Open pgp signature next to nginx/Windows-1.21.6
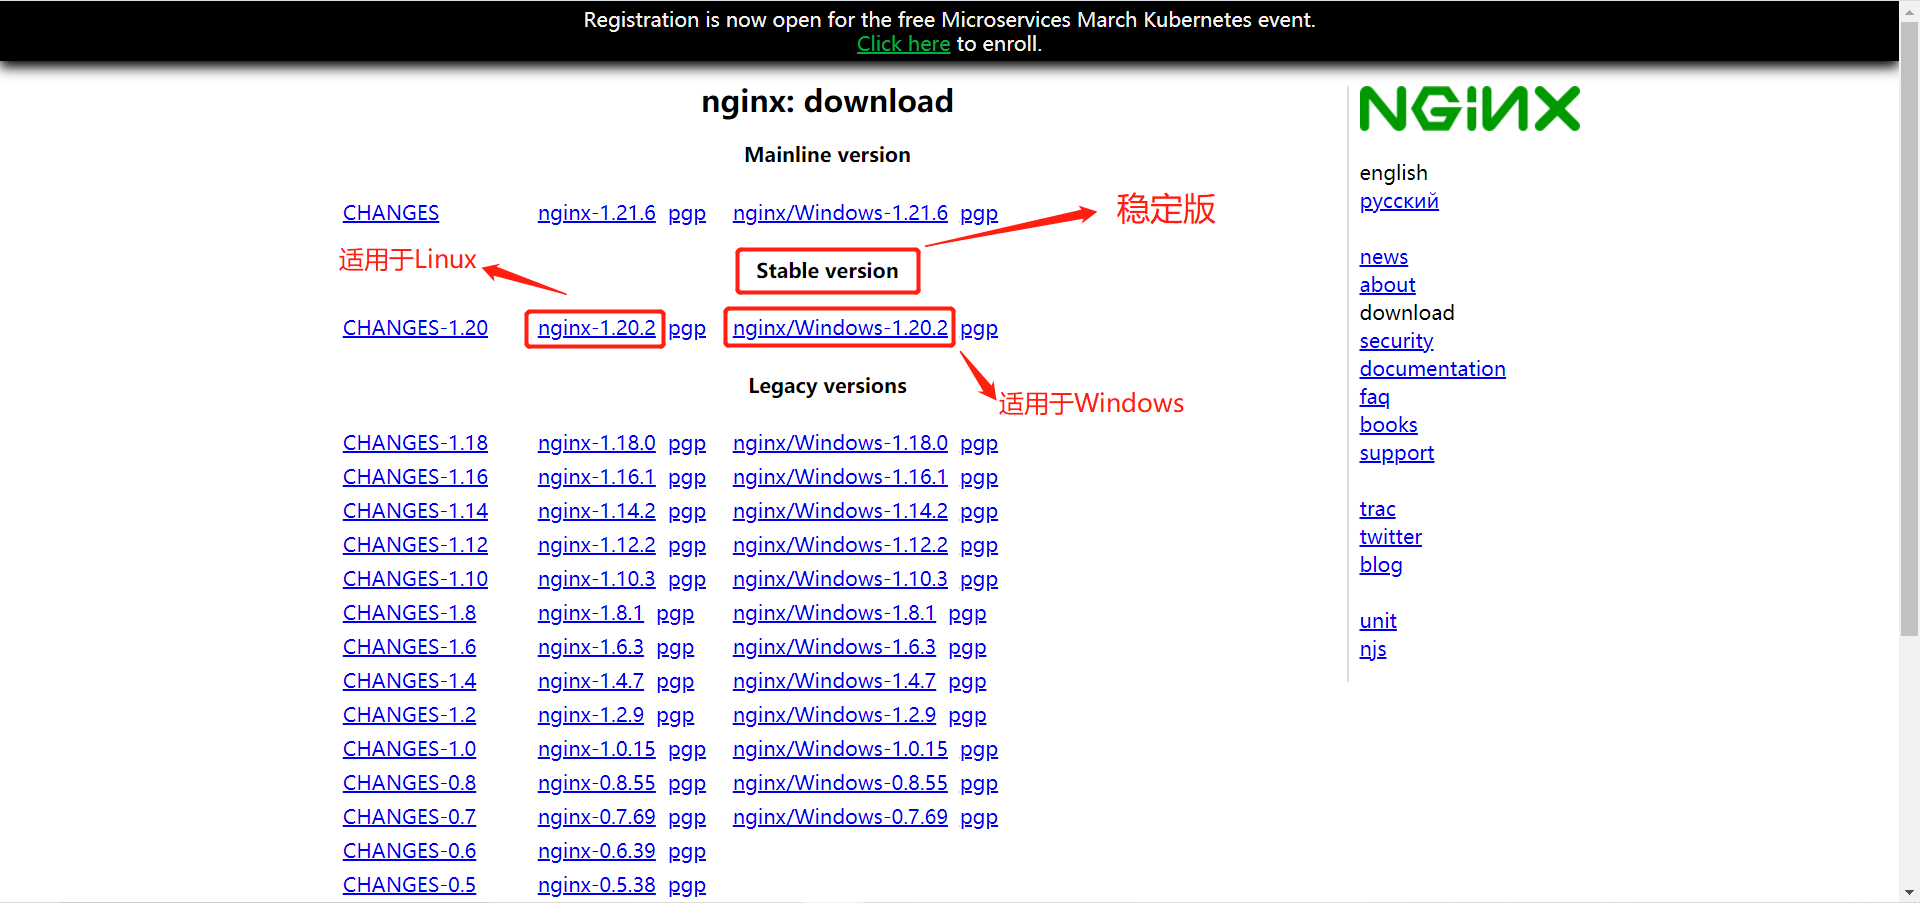The image size is (1920, 903). pyautogui.click(x=979, y=213)
